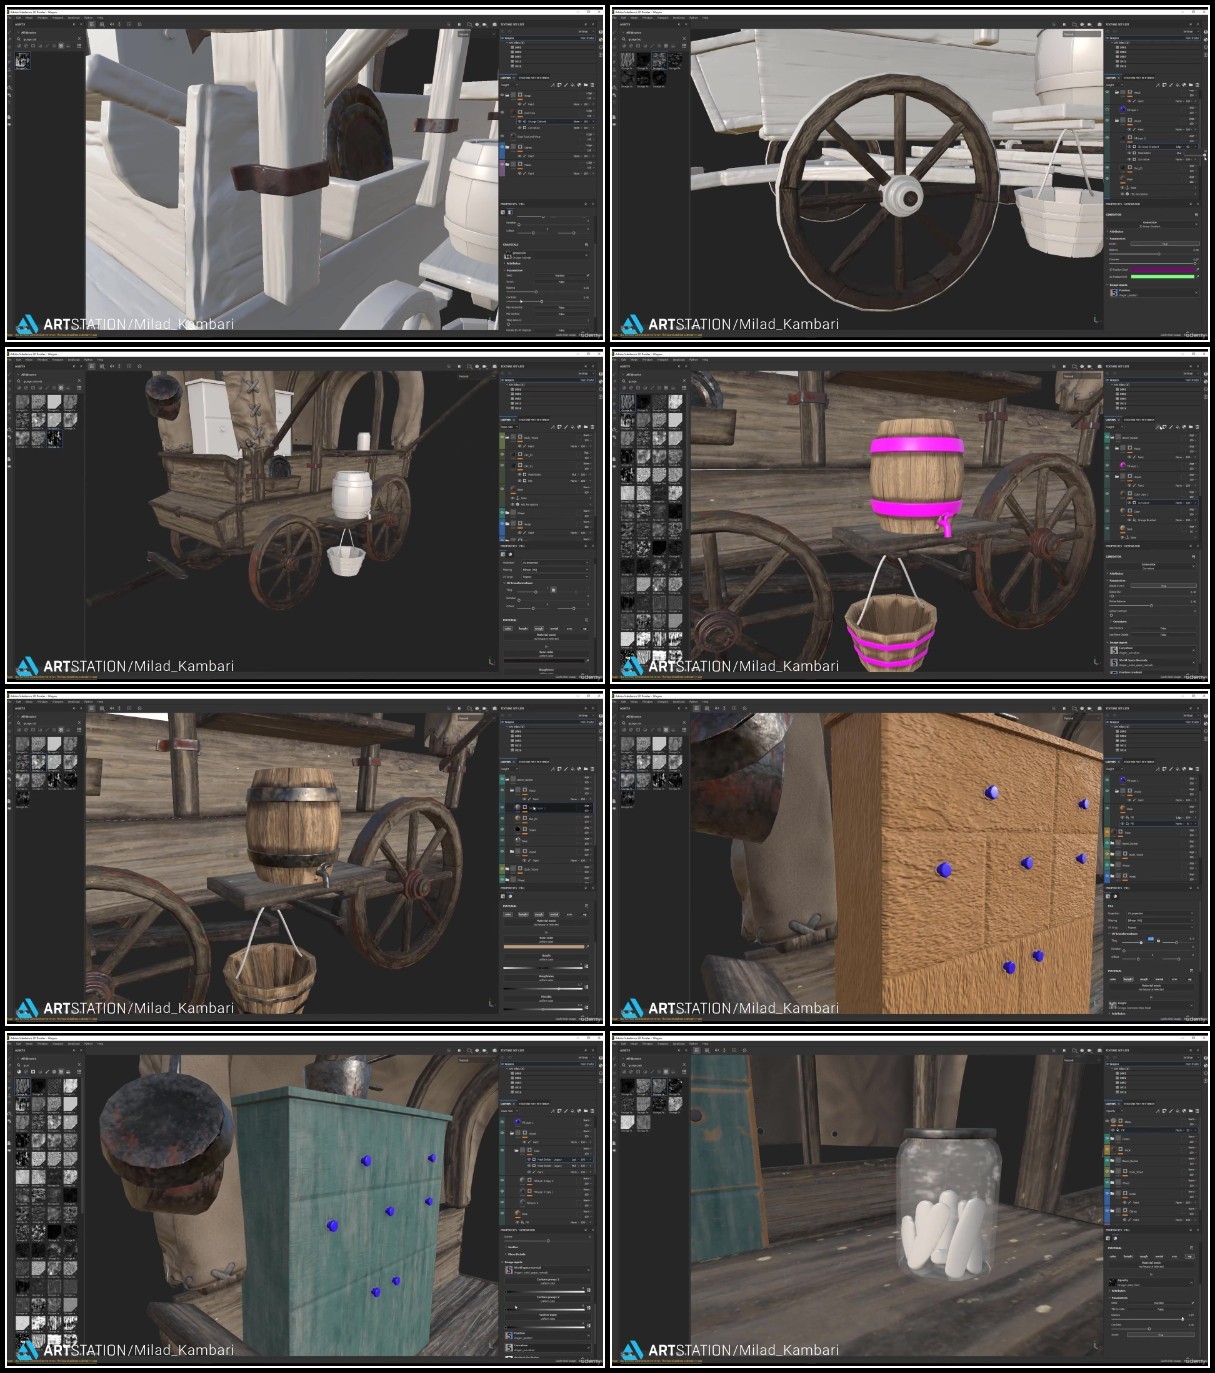Add-effect wand icon in metal-banded barrel screenshot

tap(552, 769)
